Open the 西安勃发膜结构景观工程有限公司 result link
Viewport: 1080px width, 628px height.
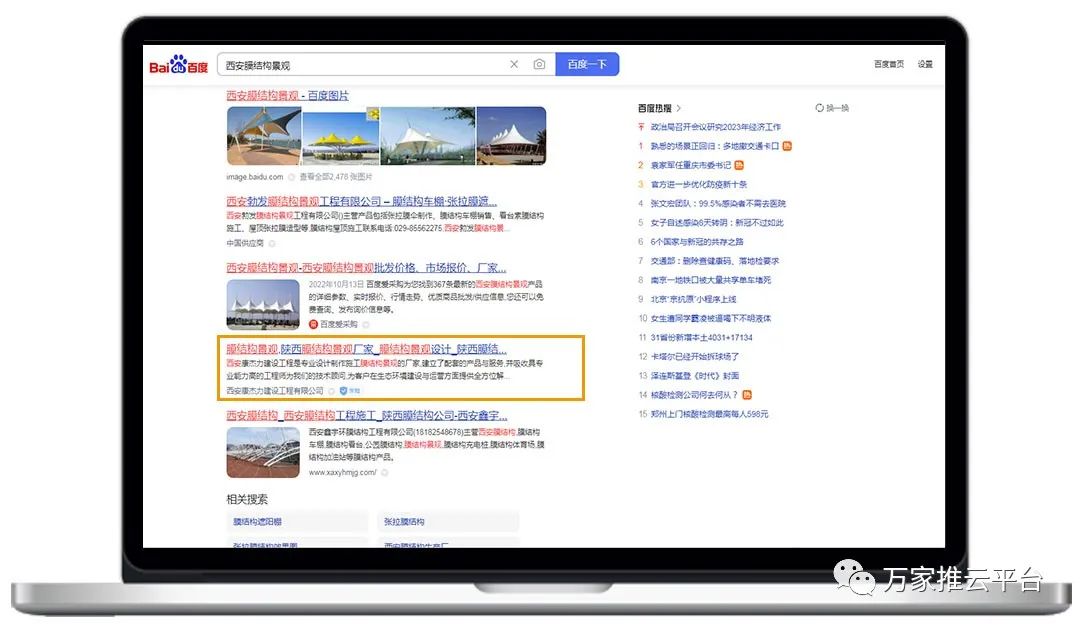361,201
